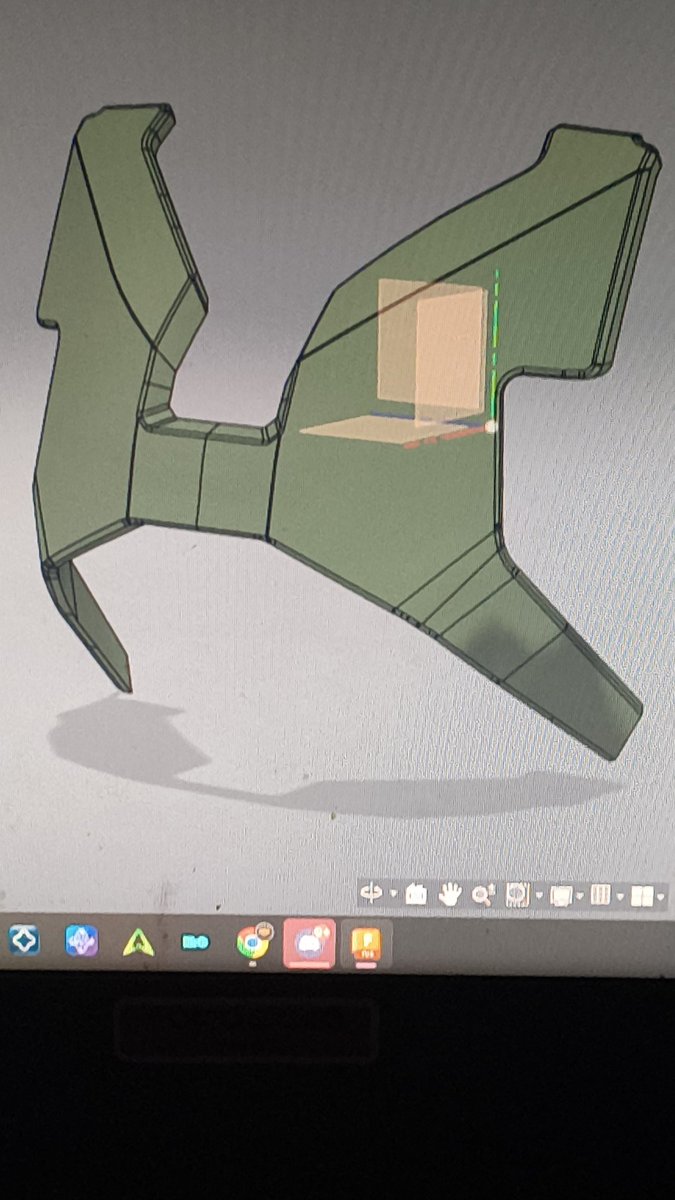Open the purple waveform taskbar app
Image resolution: width=675 pixels, height=1200 pixels.
tap(81, 940)
